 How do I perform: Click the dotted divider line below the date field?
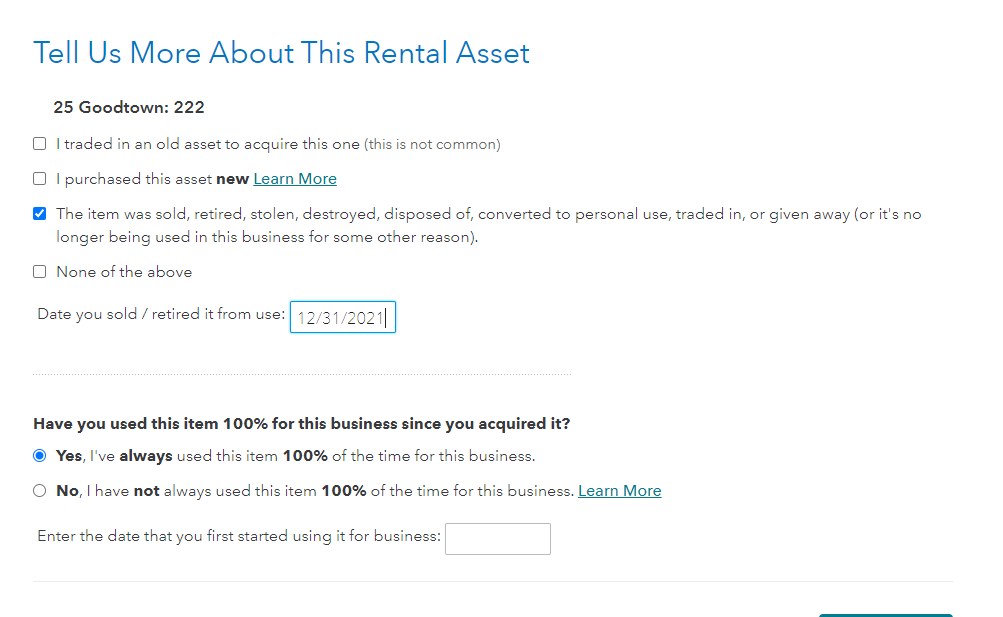[x=301, y=375]
